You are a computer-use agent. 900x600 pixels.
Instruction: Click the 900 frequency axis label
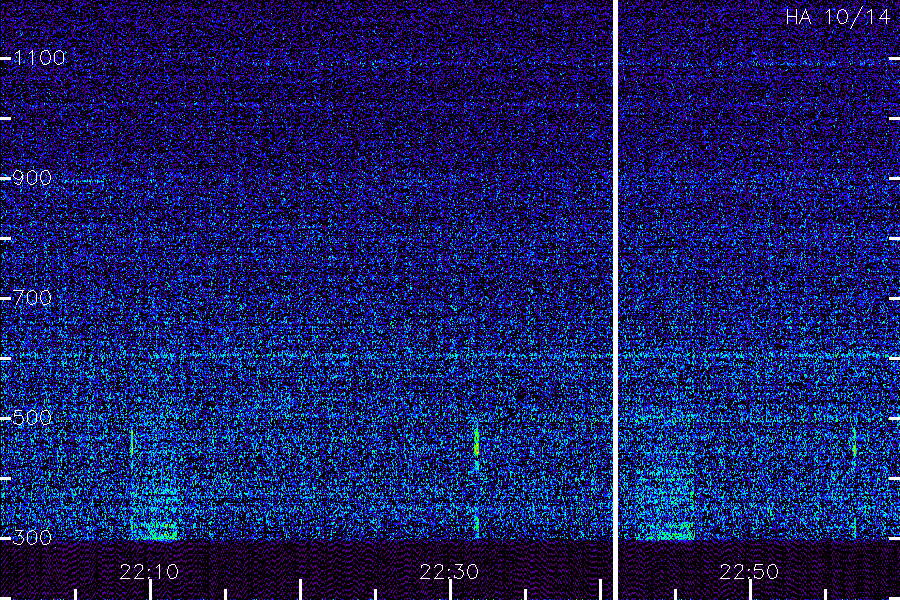click(x=32, y=178)
